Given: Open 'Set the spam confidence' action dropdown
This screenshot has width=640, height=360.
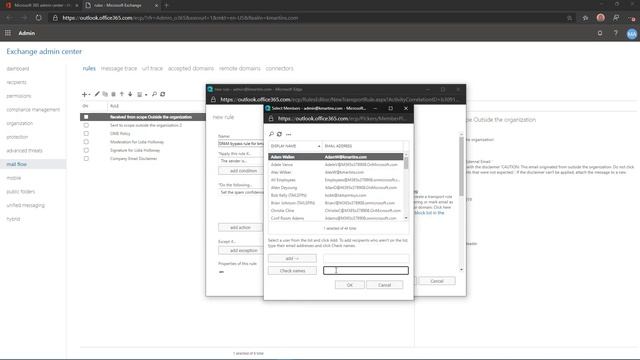Looking at the screenshot, I should 241,192.
